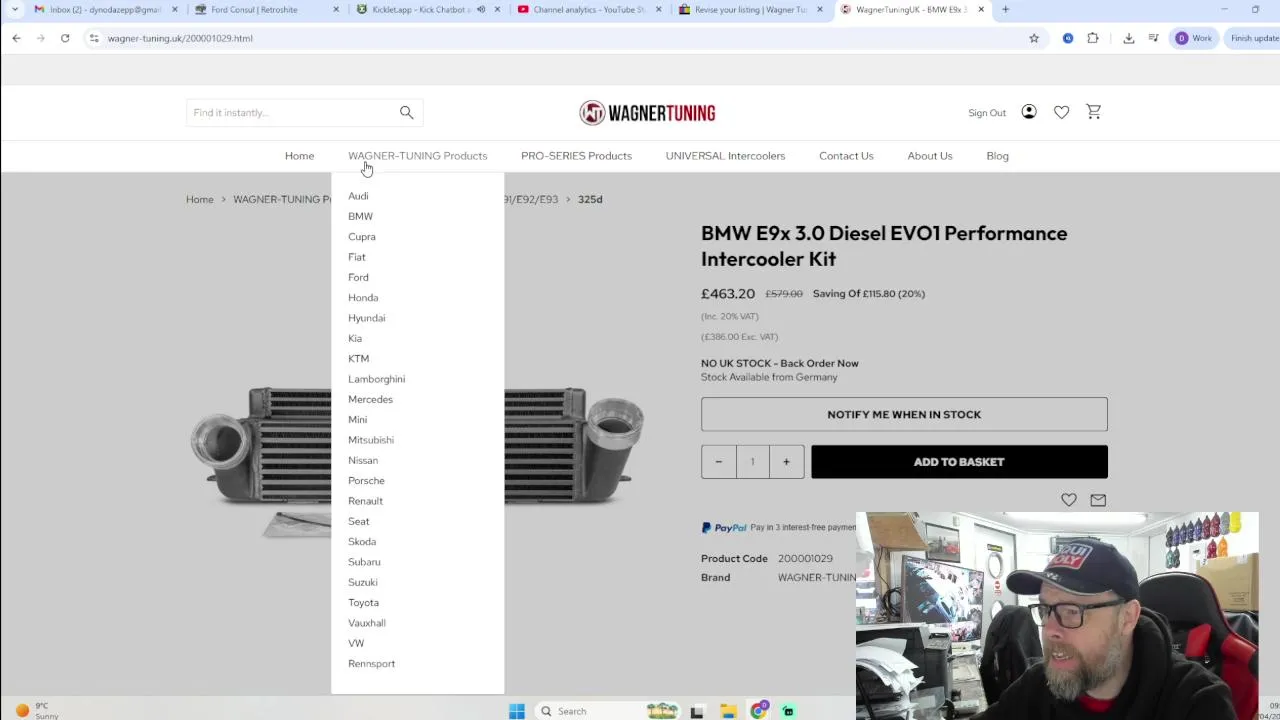Open About Us page

(930, 156)
